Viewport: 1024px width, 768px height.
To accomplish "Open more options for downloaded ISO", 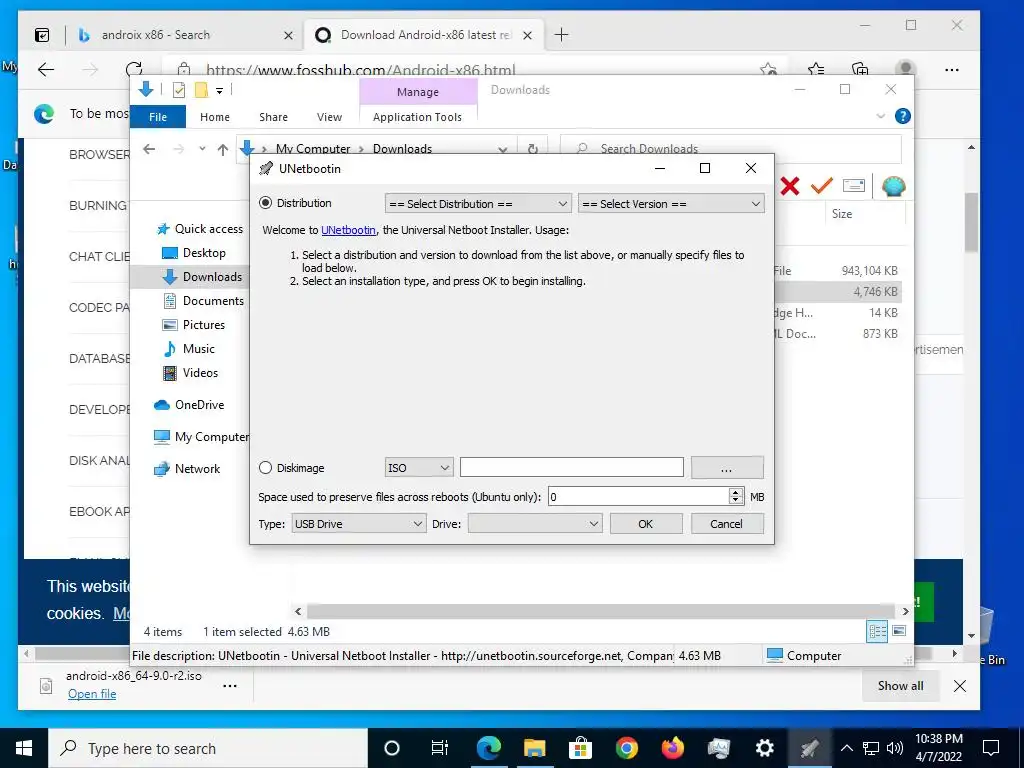I will 230,686.
